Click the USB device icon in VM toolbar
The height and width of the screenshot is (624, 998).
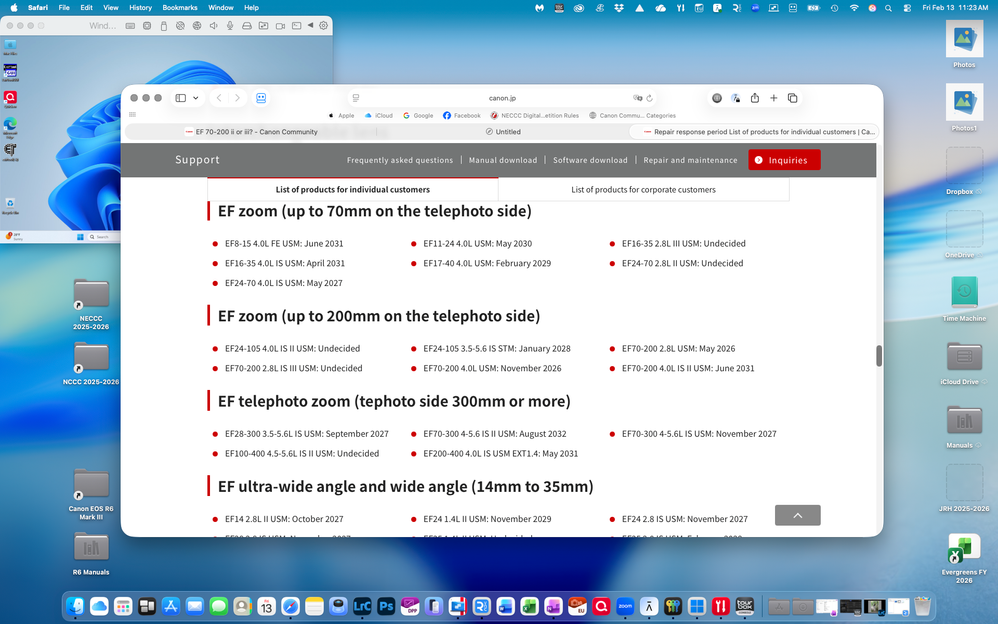[164, 26]
